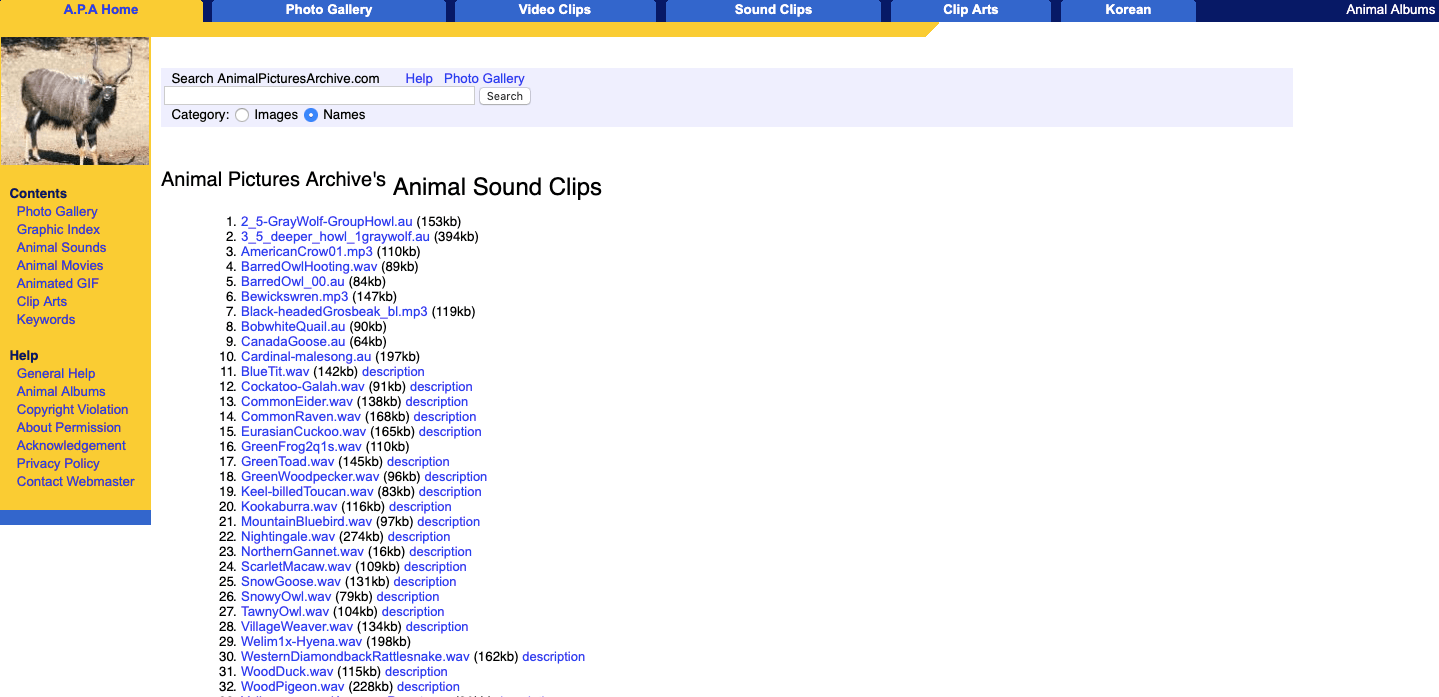The width and height of the screenshot is (1439, 697).
Task: Switch to the Photo Gallery tab
Action: pyautogui.click(x=329, y=10)
